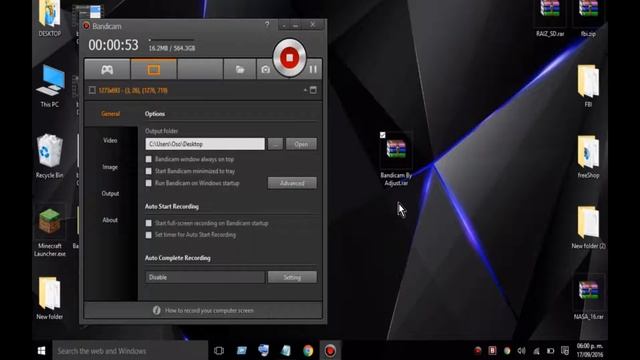The width and height of the screenshot is (640, 360).
Task: Switch to the Image tab
Action: click(110, 167)
